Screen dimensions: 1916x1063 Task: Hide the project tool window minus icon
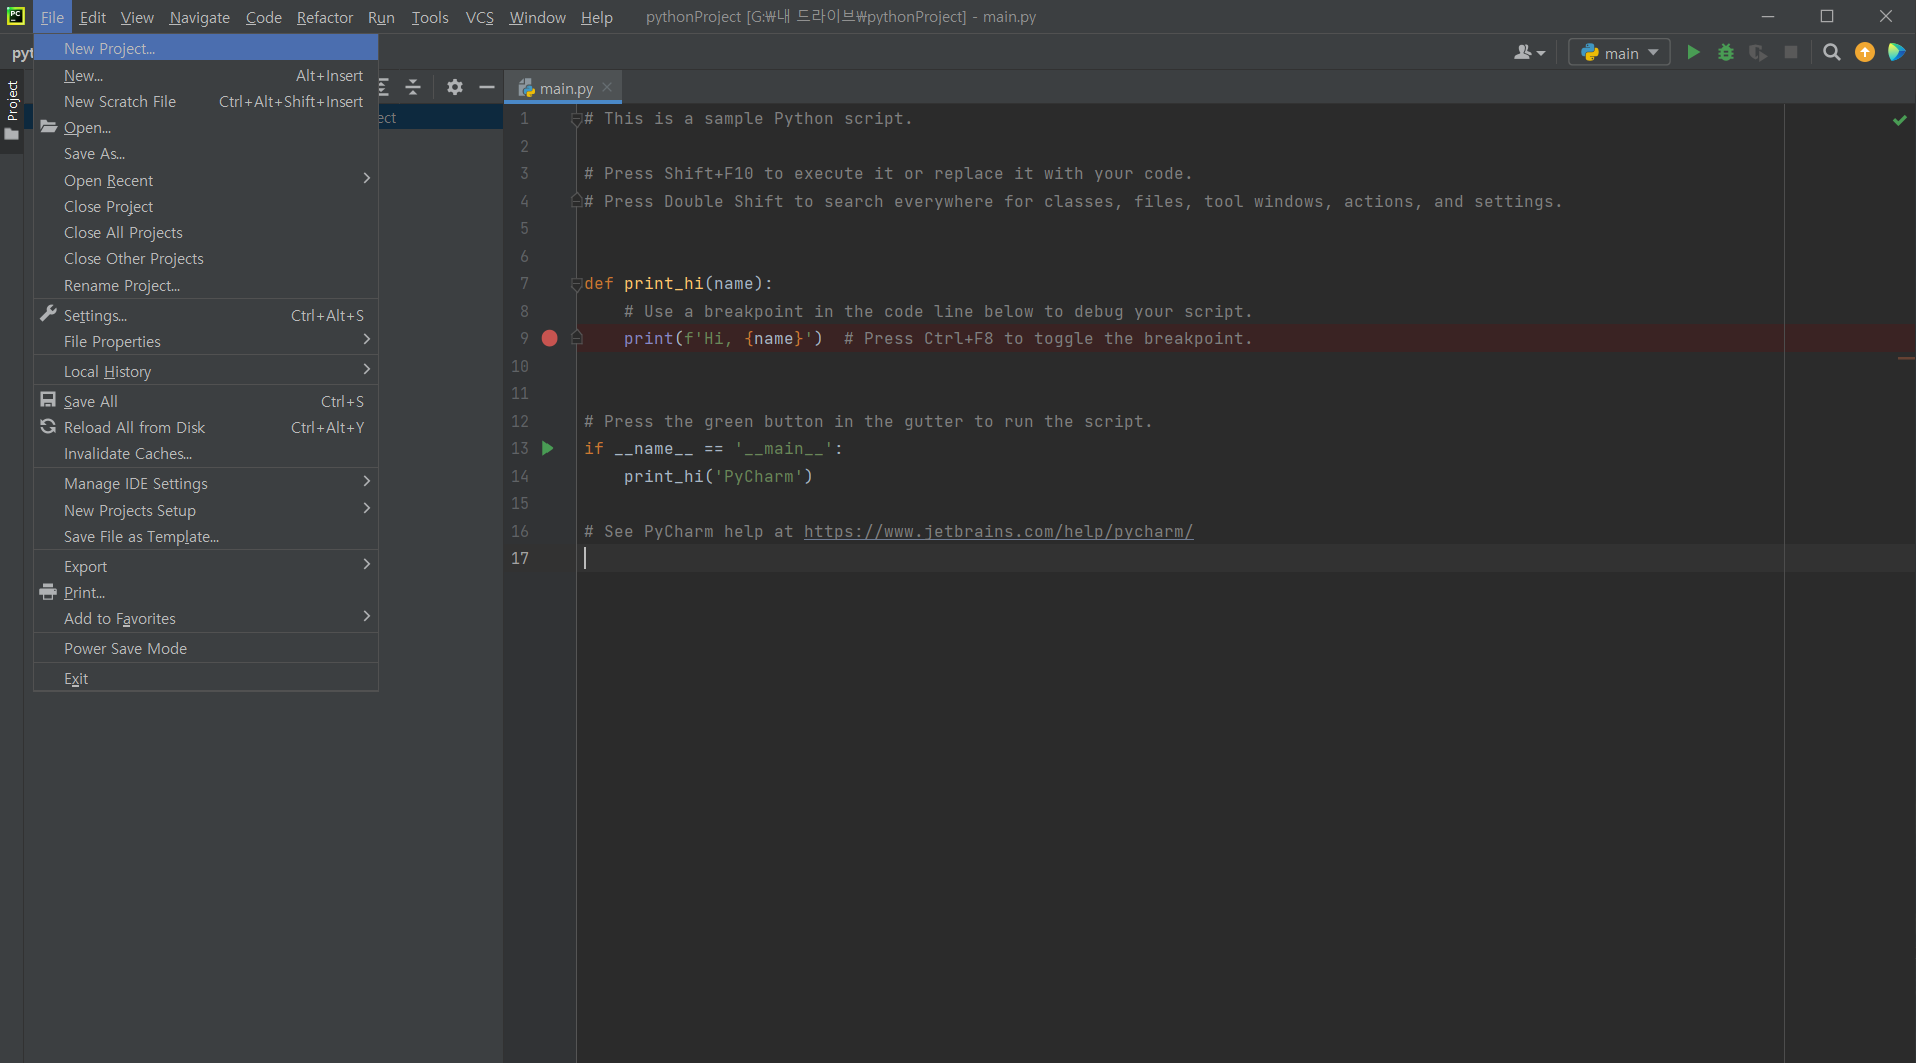pos(487,87)
